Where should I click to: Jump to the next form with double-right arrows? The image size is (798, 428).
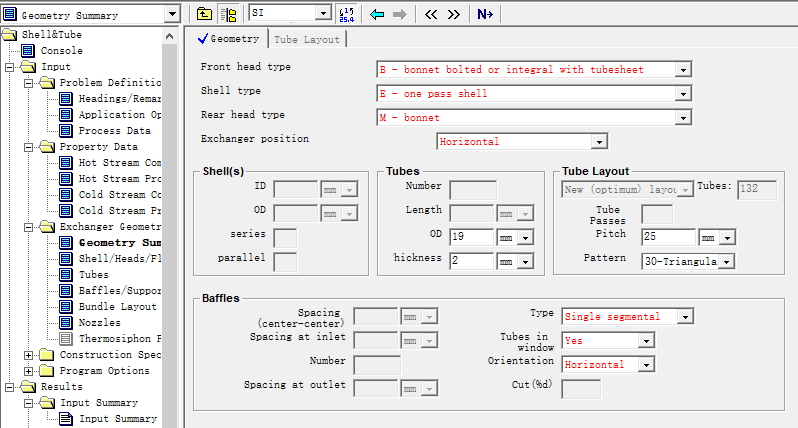pos(454,14)
